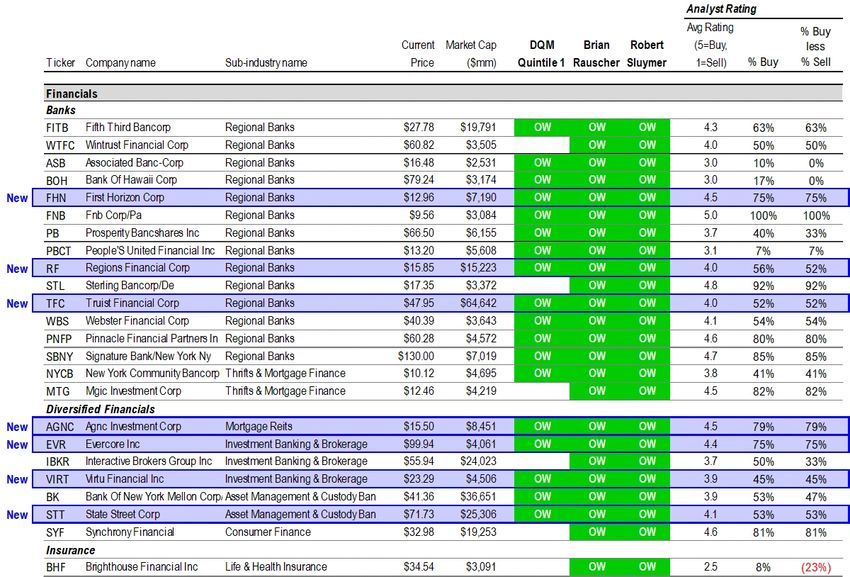This screenshot has height=577, width=850.
Task: Click the New label beside VIRT
Action: tap(17, 479)
